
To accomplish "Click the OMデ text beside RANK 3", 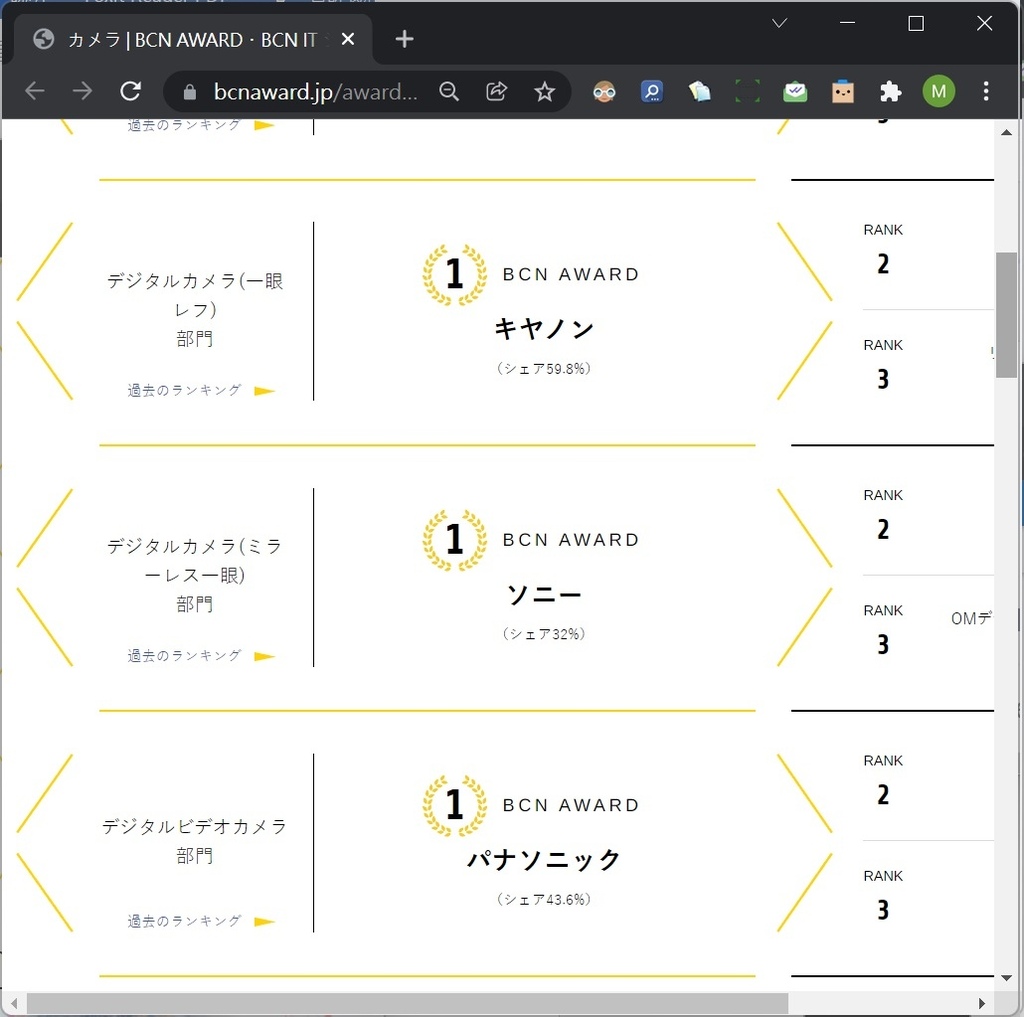I will point(972,618).
